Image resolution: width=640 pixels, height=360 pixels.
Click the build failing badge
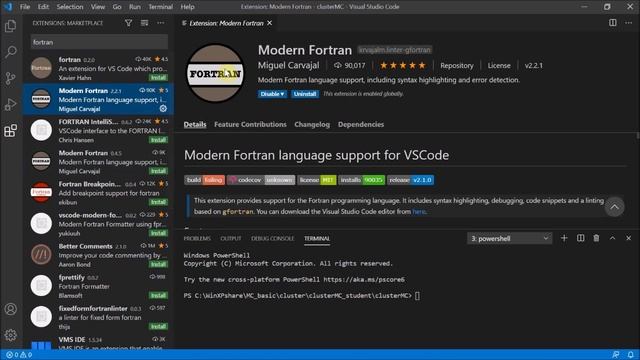coord(204,180)
